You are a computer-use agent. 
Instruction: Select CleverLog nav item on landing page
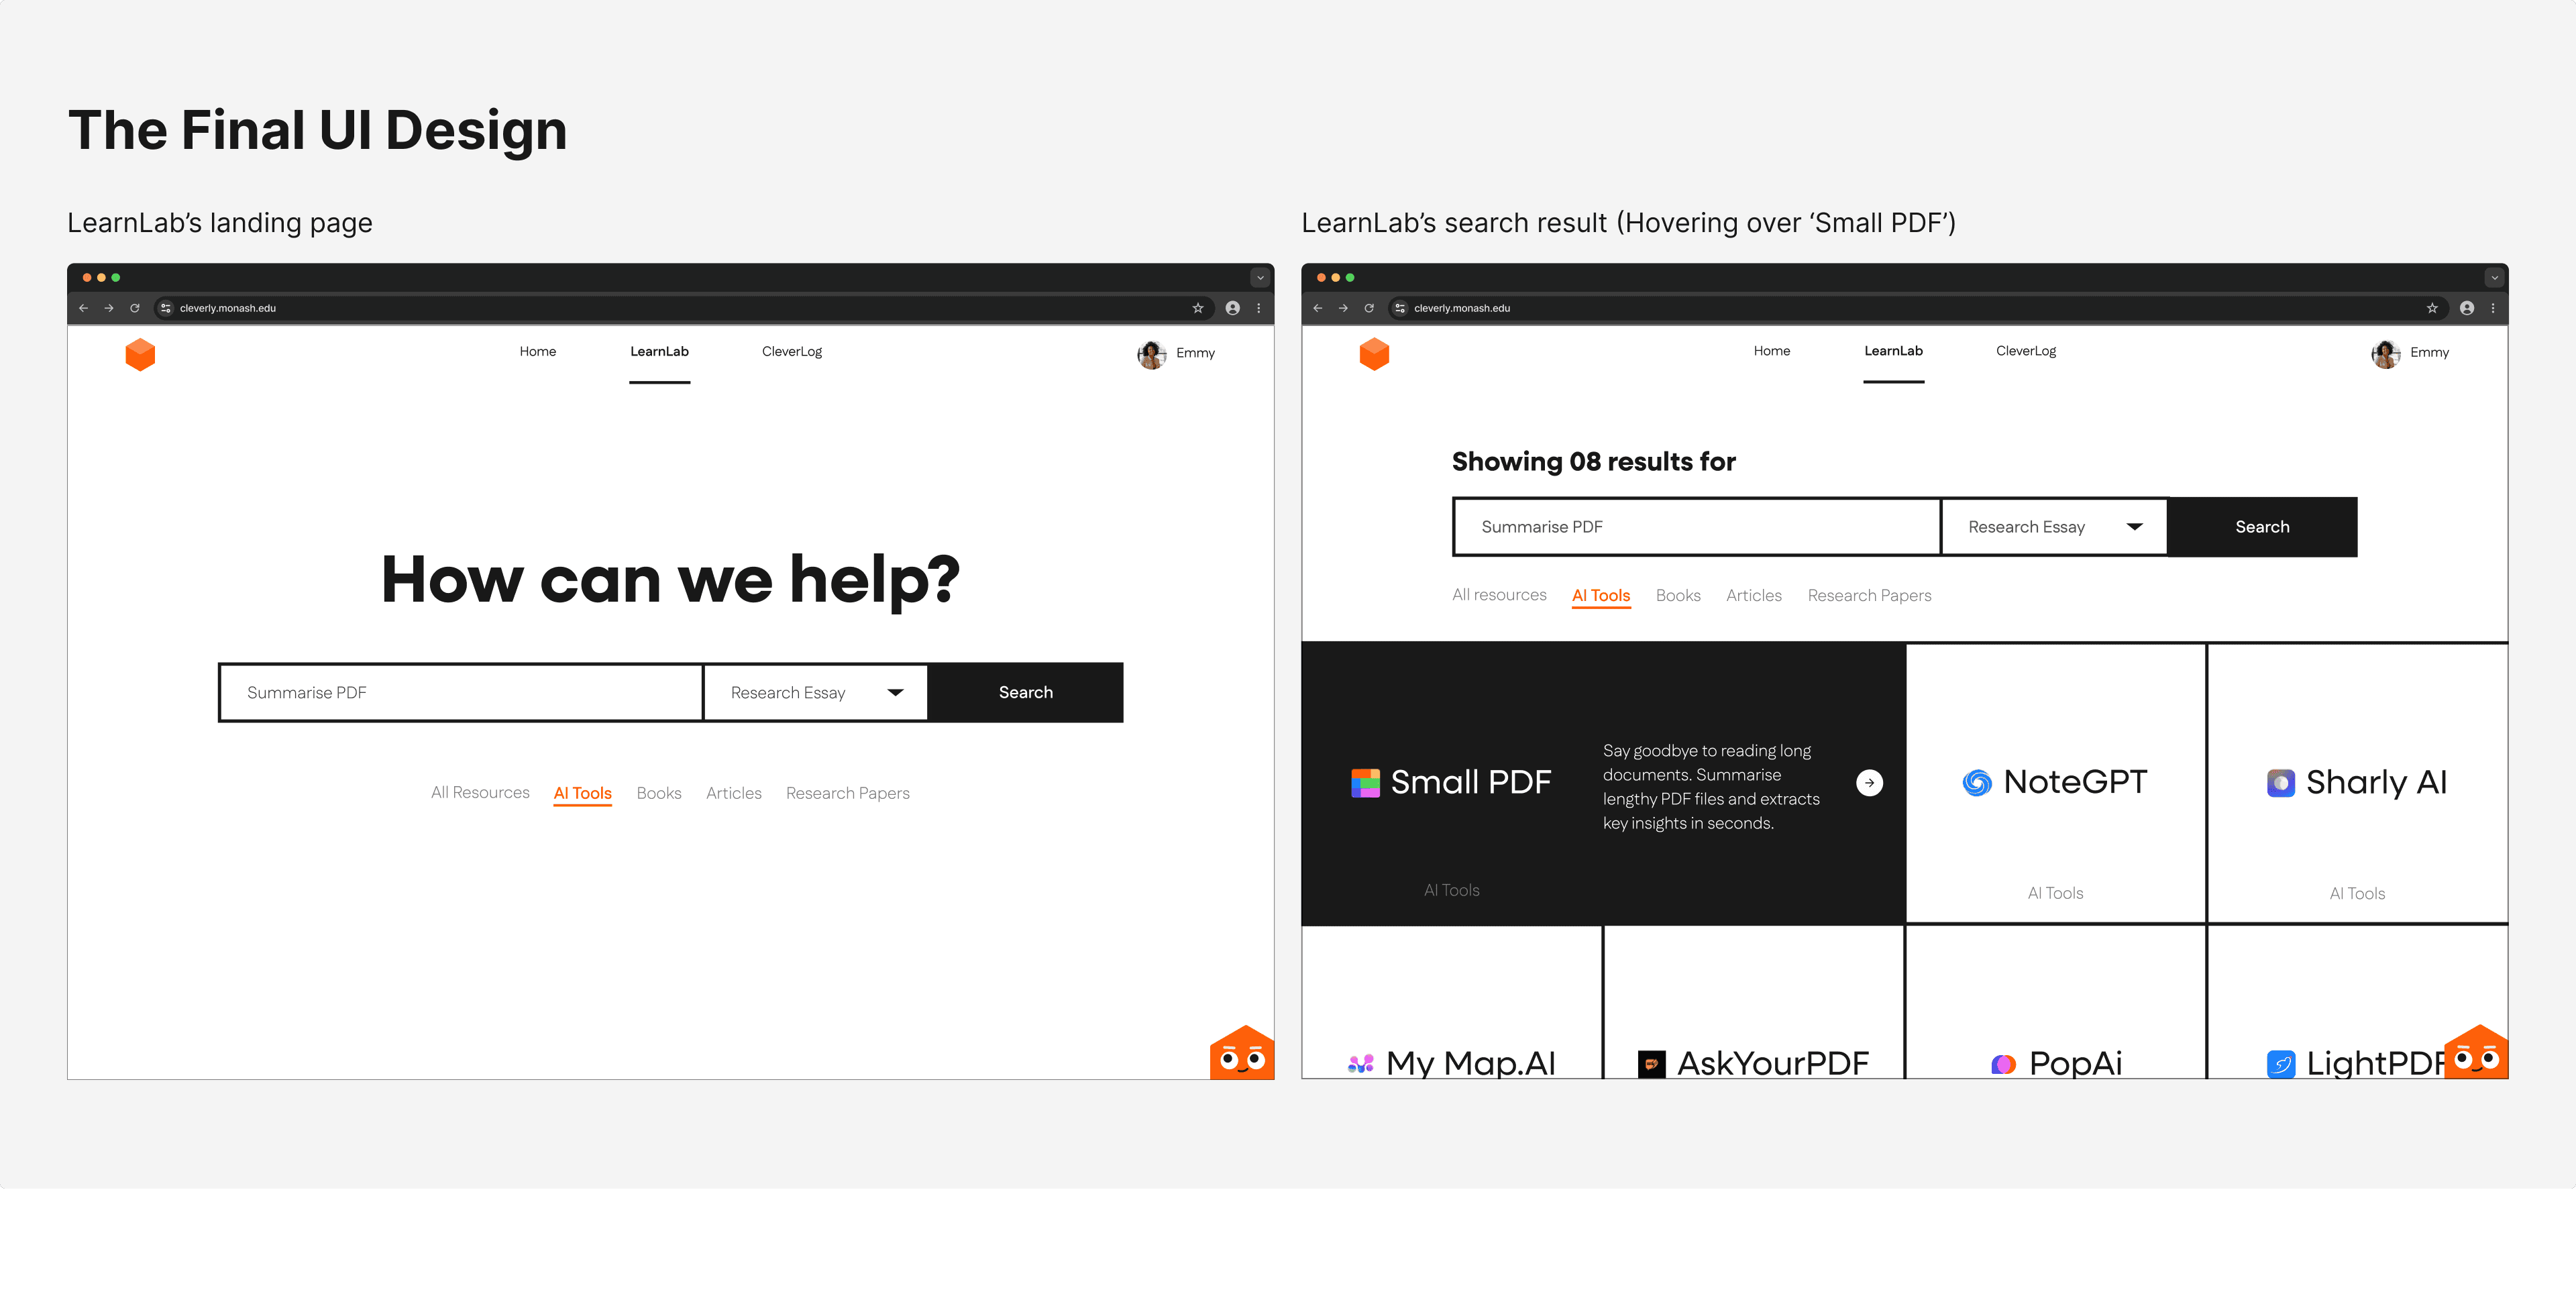(x=791, y=352)
